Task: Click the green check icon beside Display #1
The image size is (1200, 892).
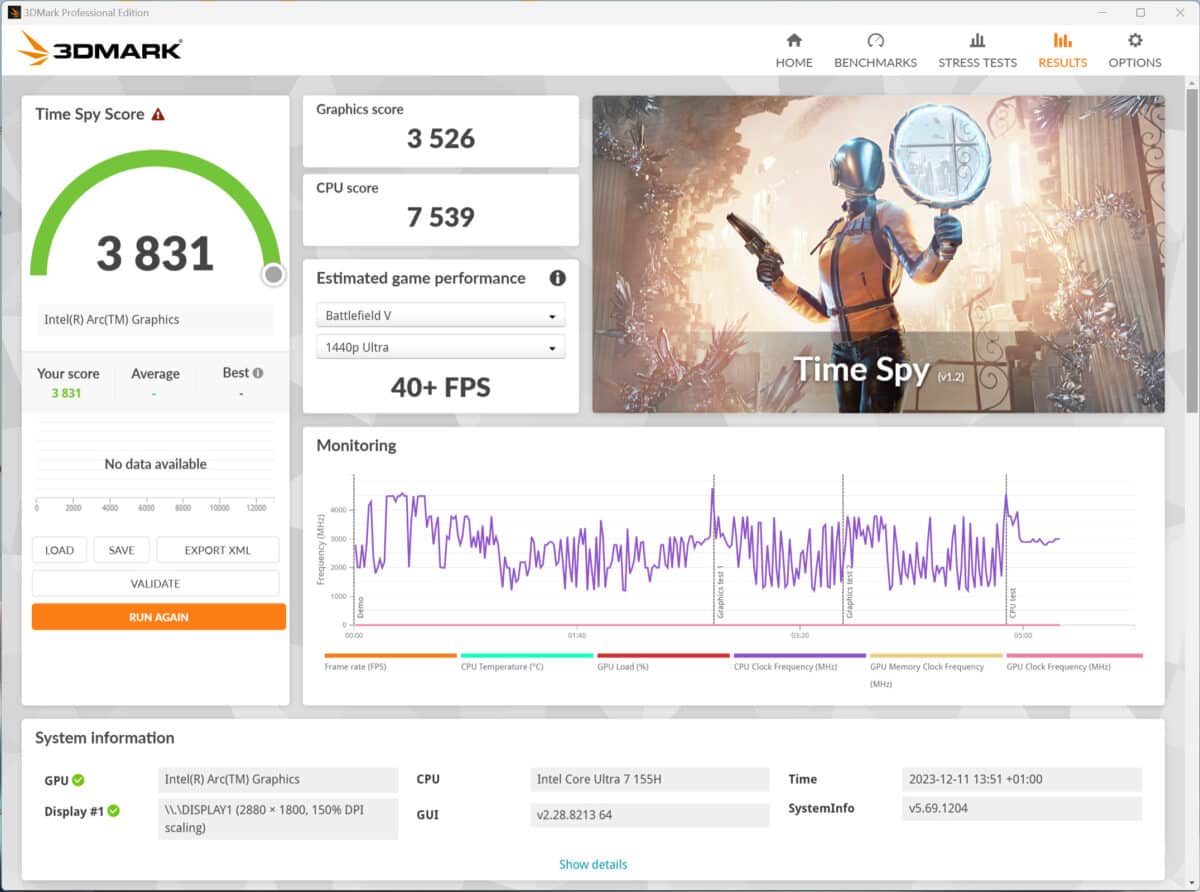Action: pos(114,811)
